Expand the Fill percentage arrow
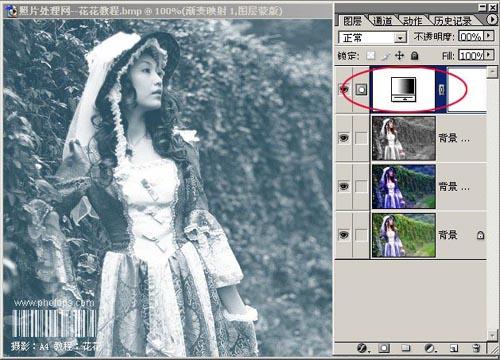The width and height of the screenshot is (500, 360). tap(489, 55)
